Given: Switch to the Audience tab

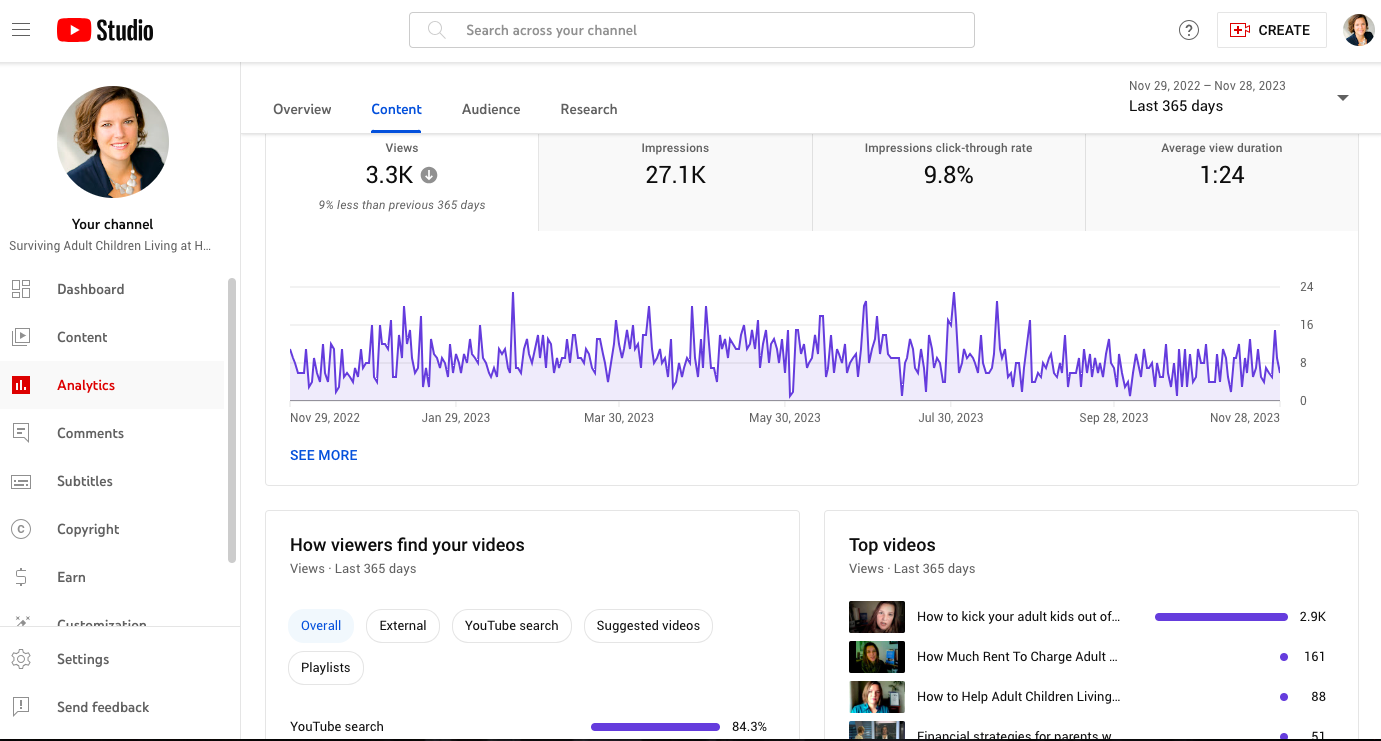Looking at the screenshot, I should 490,109.
